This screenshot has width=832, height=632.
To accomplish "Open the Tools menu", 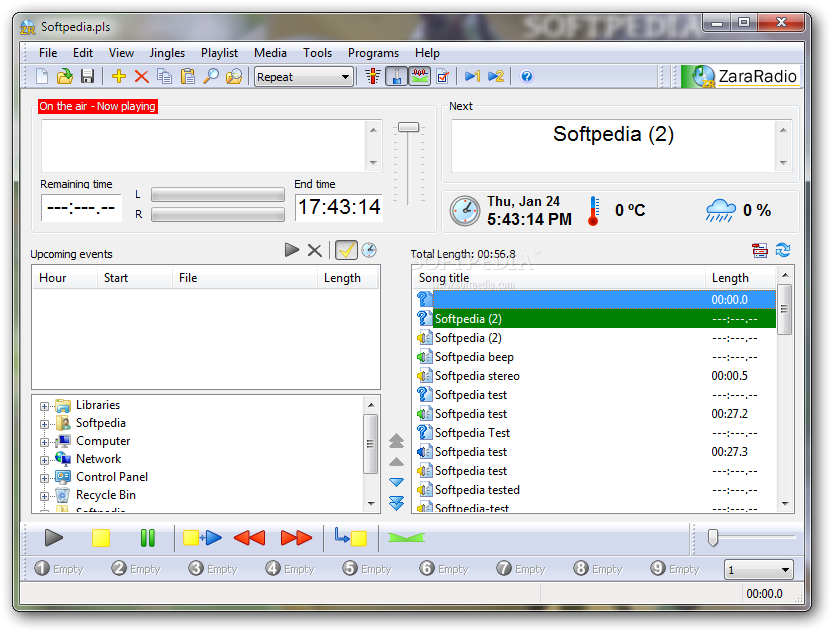I will point(317,53).
